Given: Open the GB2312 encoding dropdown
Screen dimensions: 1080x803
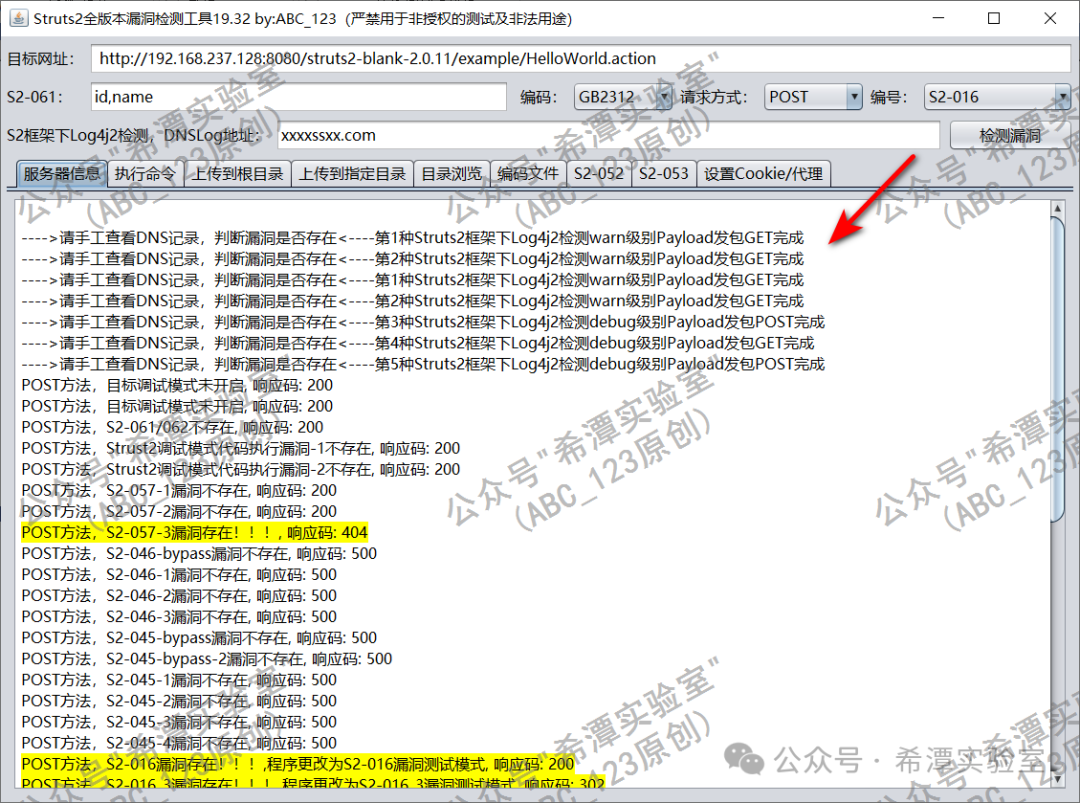Looking at the screenshot, I should 623,97.
